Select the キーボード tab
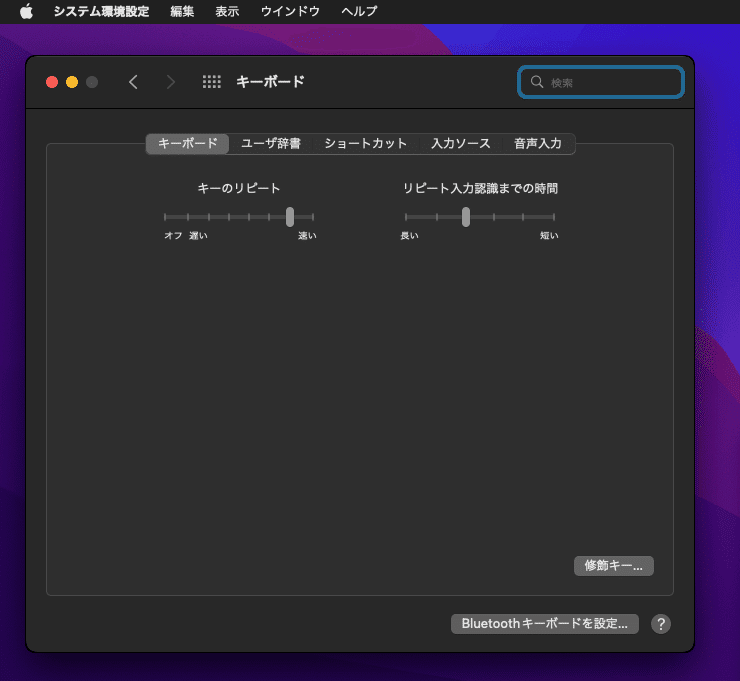Screen dimensions: 740x681 187,143
